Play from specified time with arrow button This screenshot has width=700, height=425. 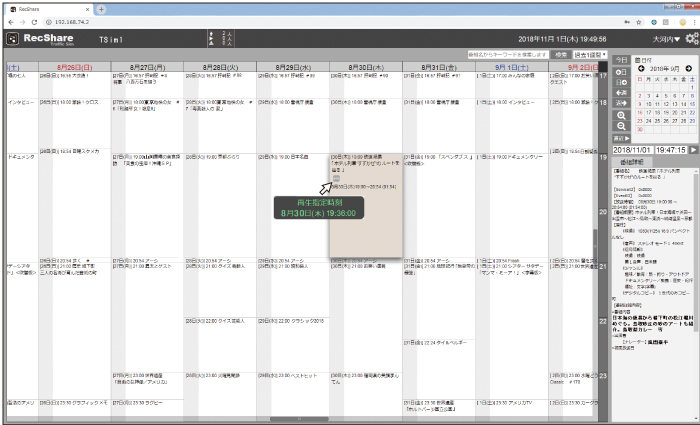[x=693, y=149]
